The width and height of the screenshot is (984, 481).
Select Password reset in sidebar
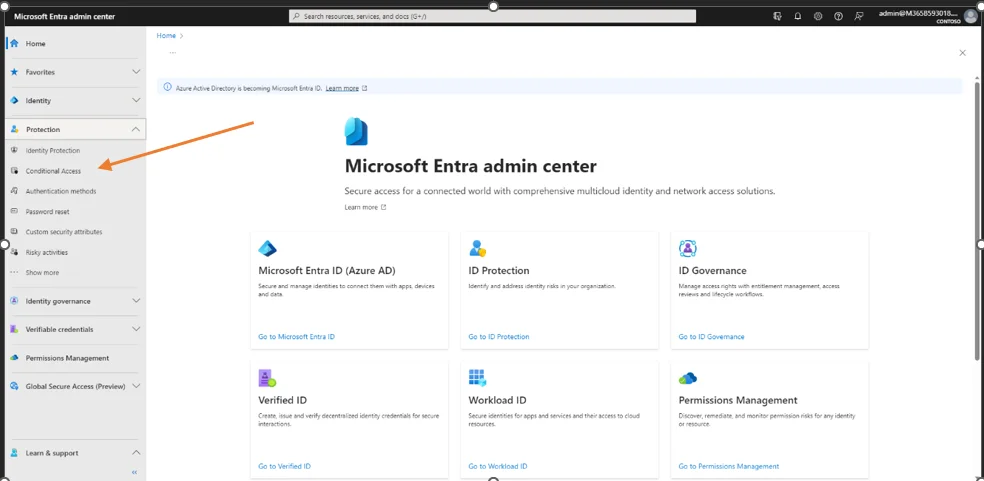(47, 212)
